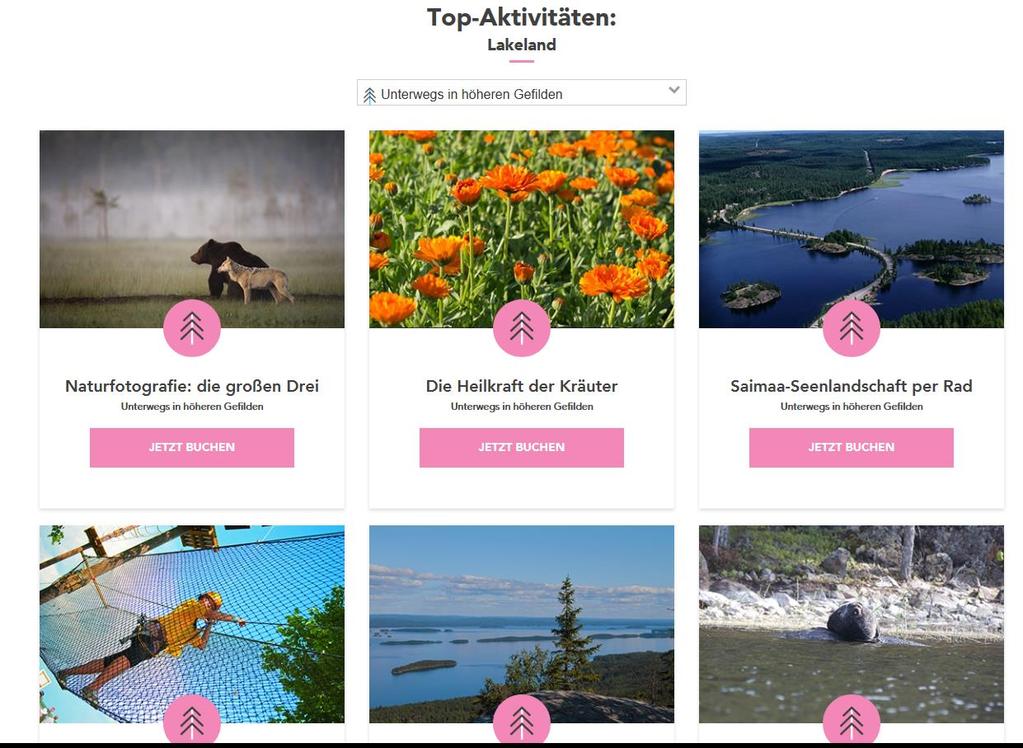Image resolution: width=1023 pixels, height=748 pixels.
Task: Expand the dropdown chevron arrow
Action: pos(674,90)
